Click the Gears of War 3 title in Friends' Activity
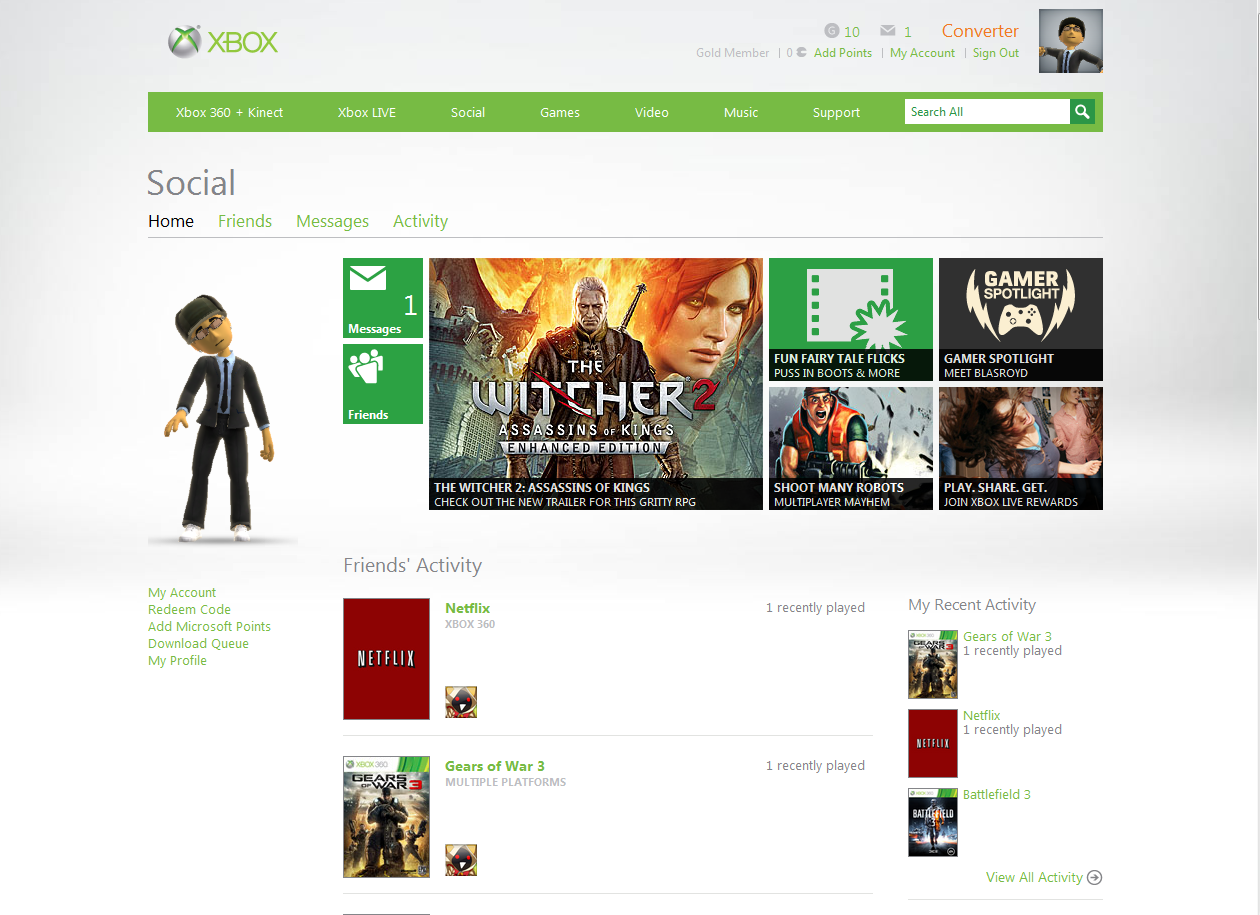 click(495, 766)
